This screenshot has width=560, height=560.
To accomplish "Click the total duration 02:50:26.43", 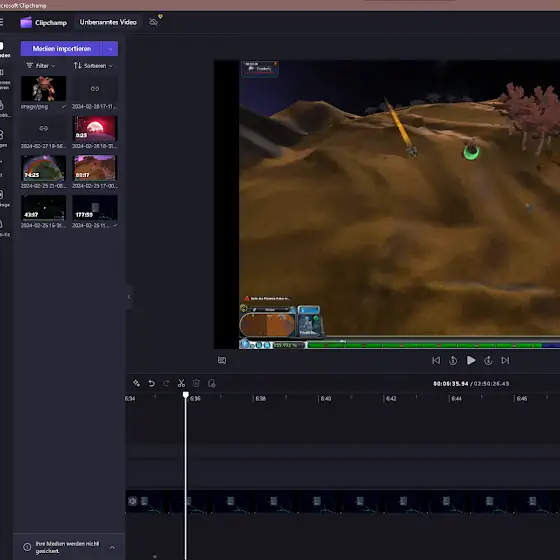I will pos(491,384).
